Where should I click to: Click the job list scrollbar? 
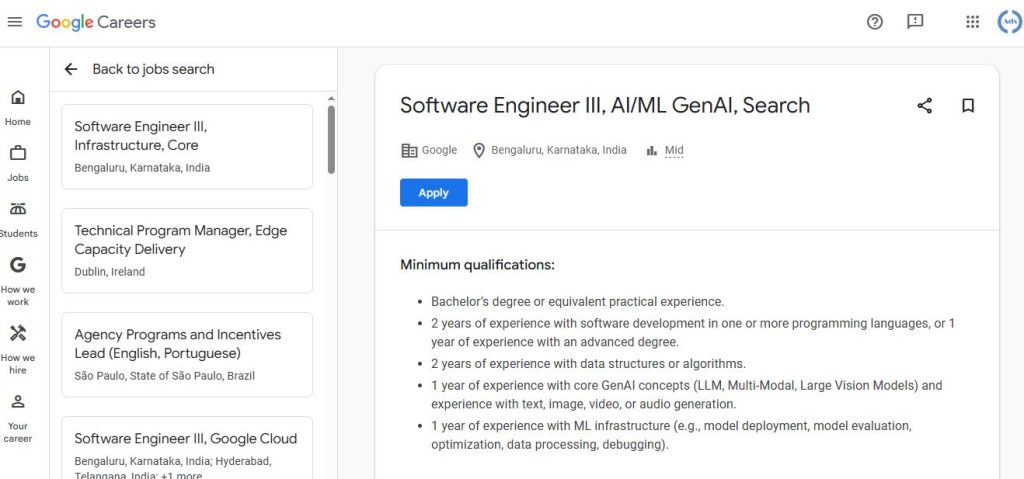(331, 140)
